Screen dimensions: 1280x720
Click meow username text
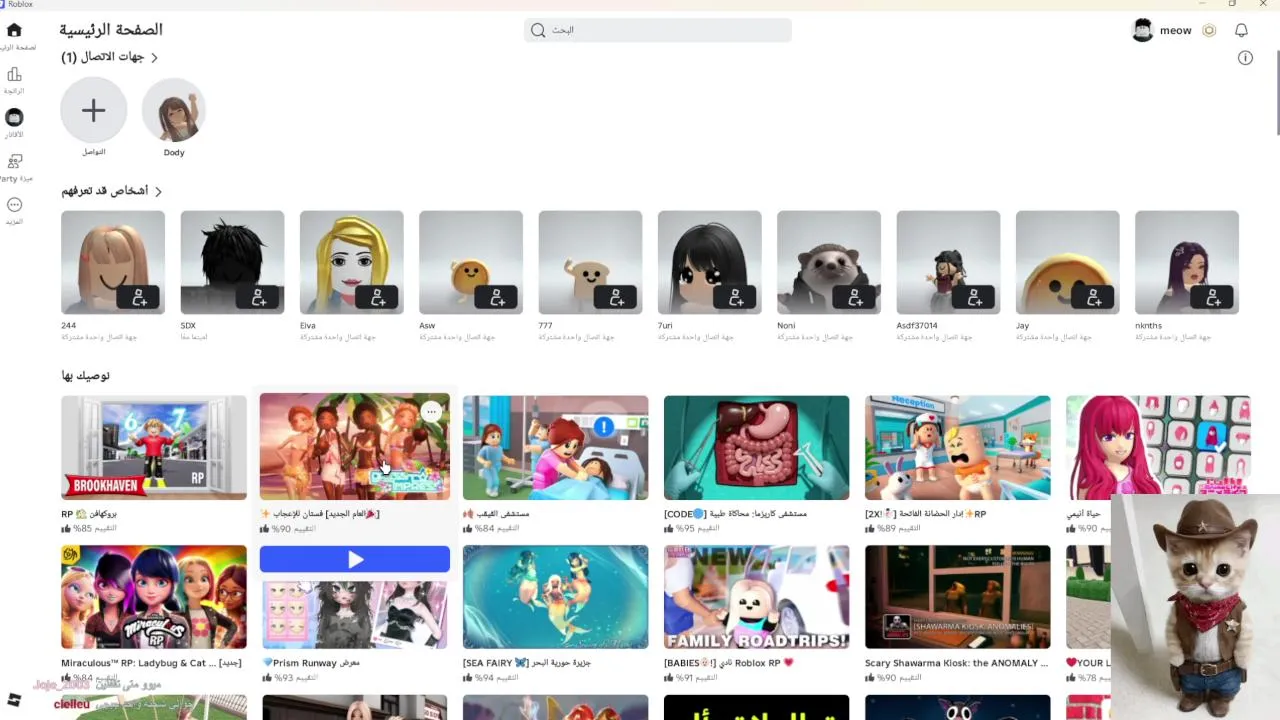pyautogui.click(x=1175, y=30)
